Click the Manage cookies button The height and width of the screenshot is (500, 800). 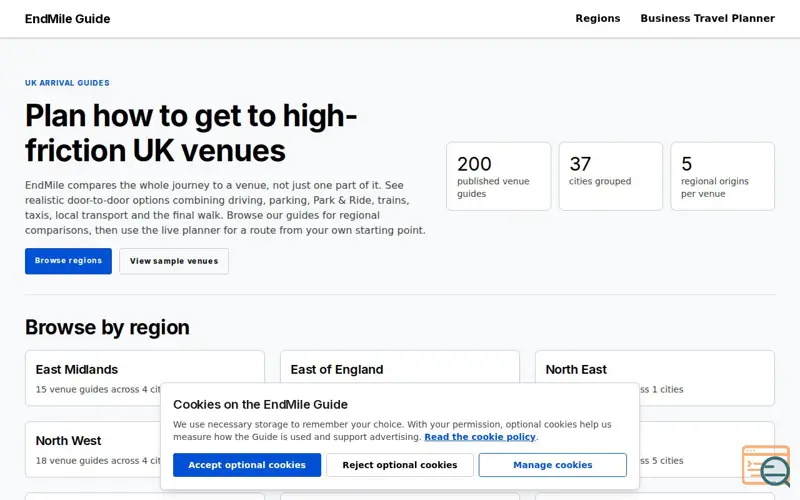click(553, 465)
